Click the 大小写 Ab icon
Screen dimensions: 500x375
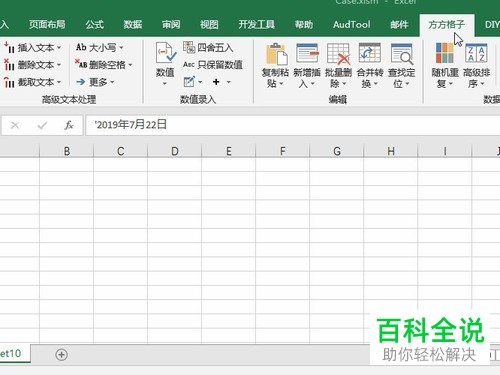81,47
